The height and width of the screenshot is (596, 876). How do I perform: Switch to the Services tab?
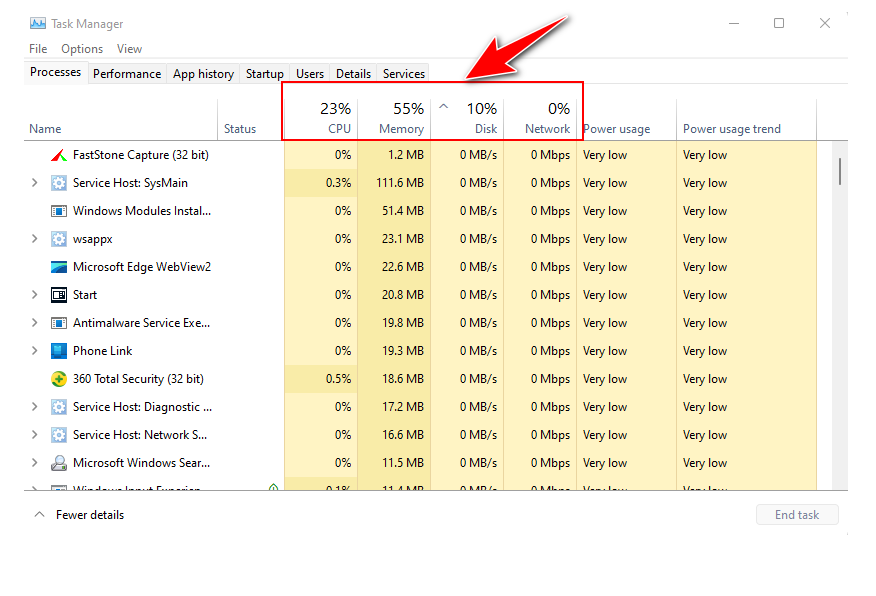403,74
